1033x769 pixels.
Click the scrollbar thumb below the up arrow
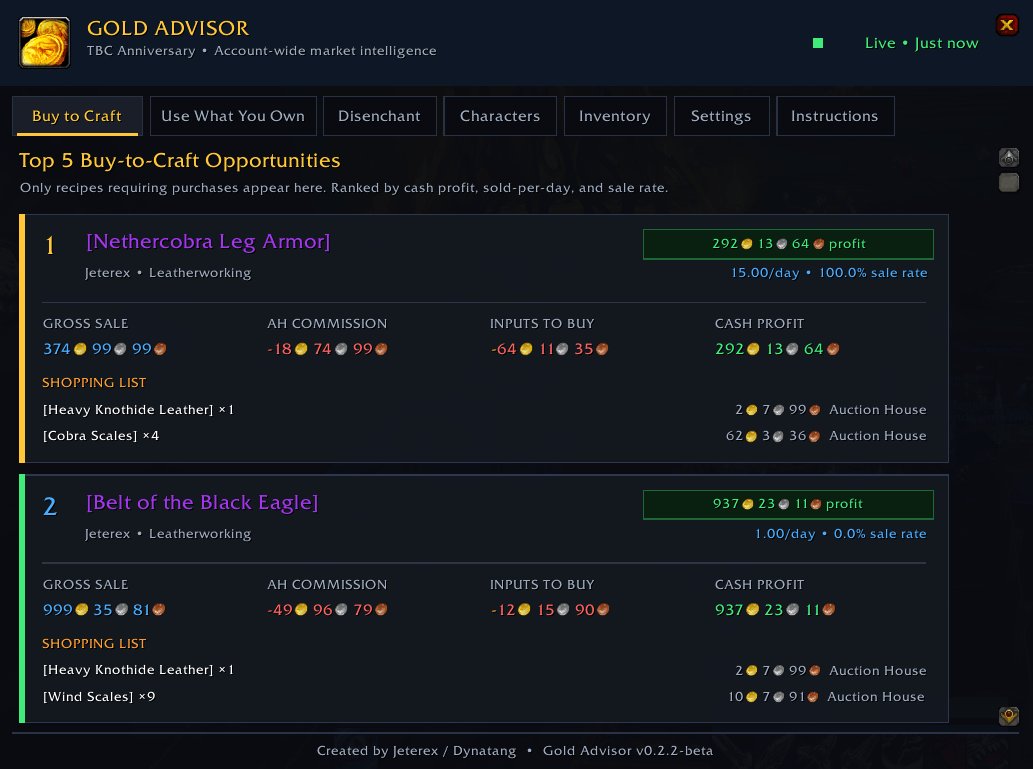coord(1009,183)
